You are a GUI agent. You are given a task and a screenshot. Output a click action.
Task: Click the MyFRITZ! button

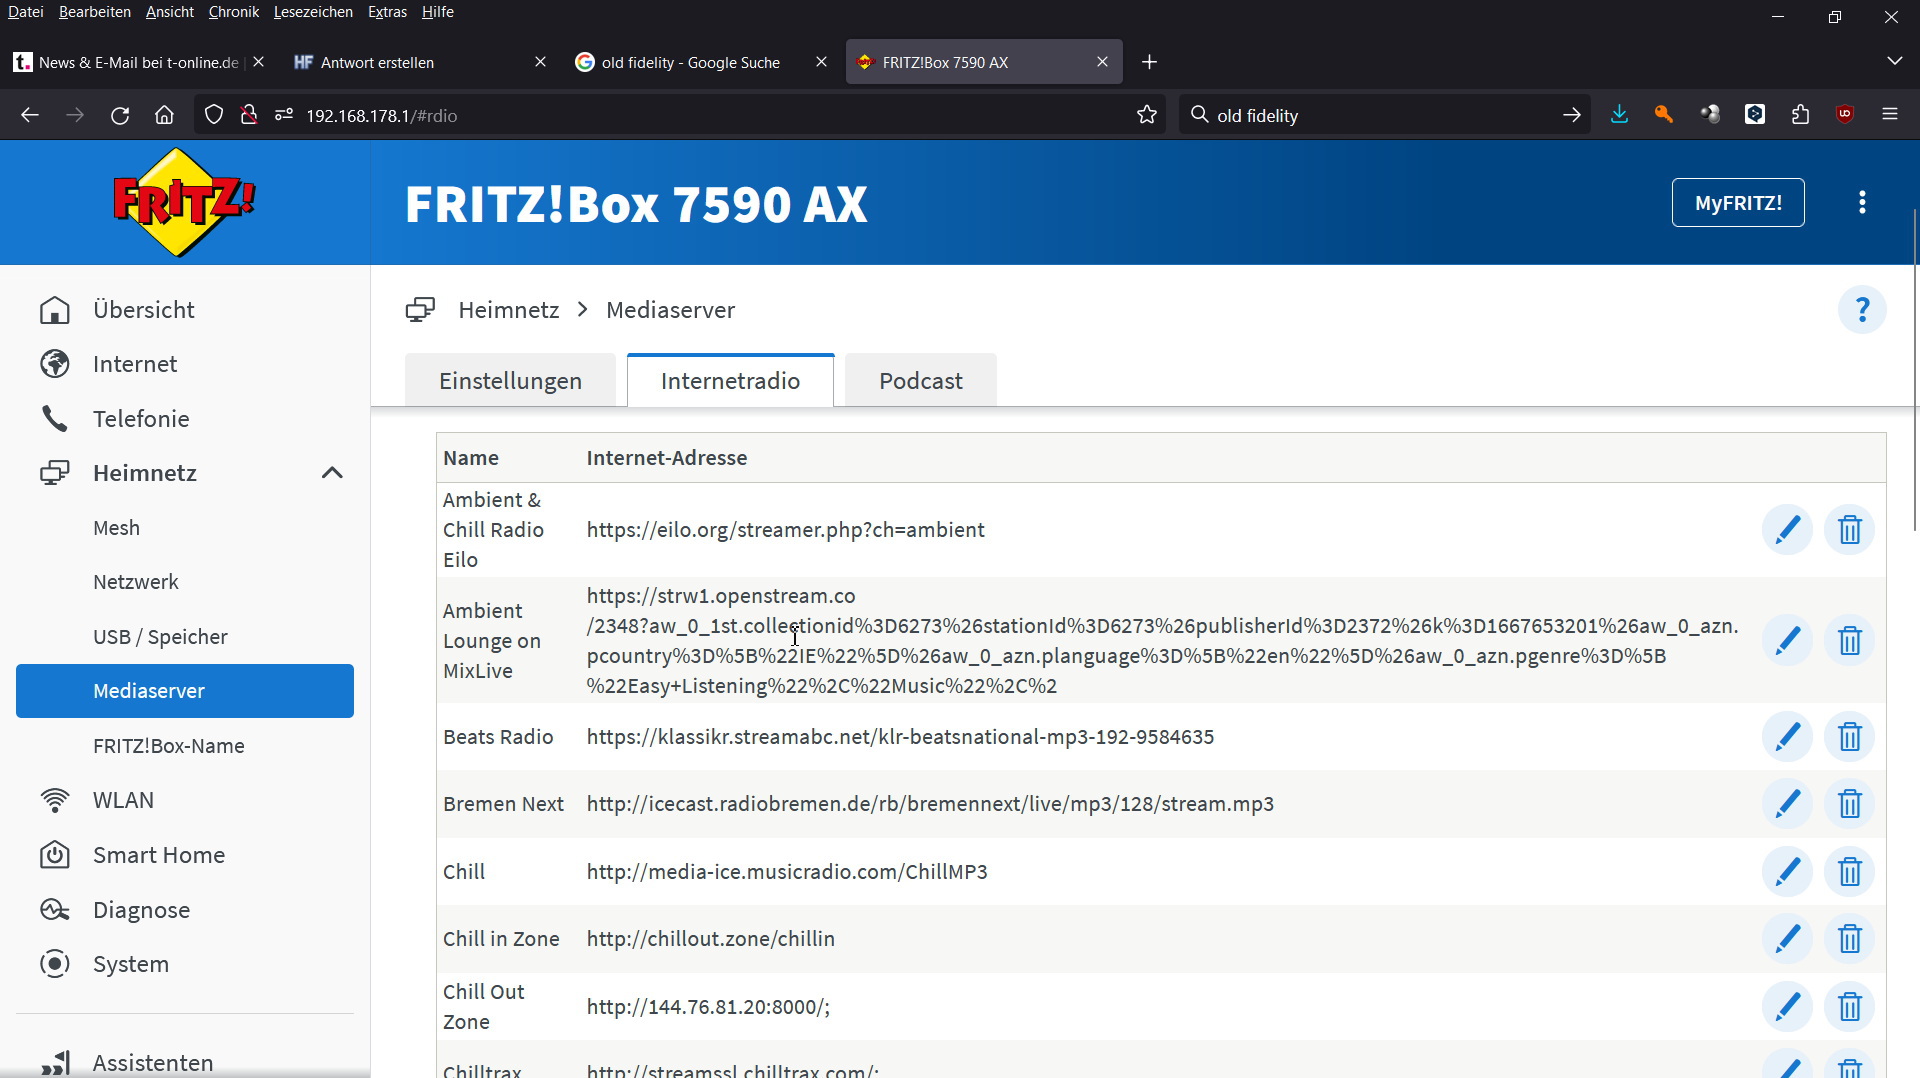[1737, 203]
